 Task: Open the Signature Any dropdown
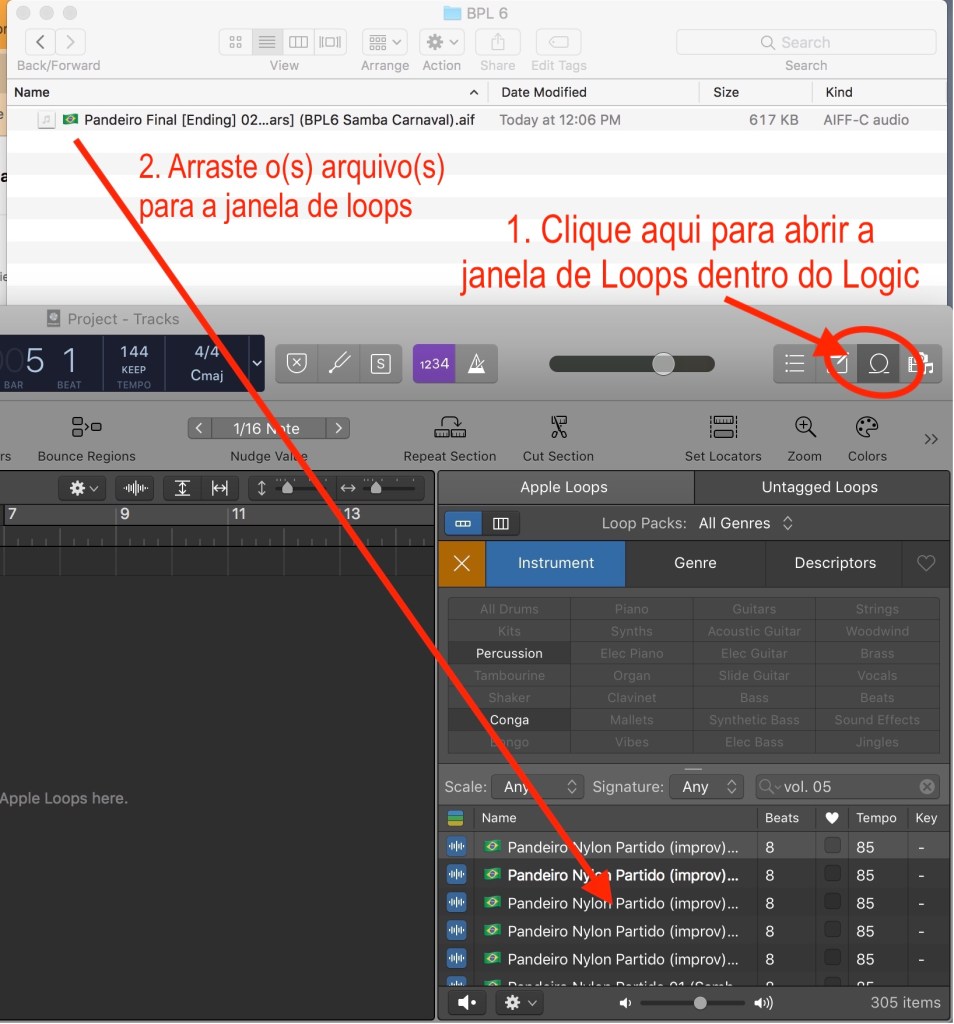[706, 787]
